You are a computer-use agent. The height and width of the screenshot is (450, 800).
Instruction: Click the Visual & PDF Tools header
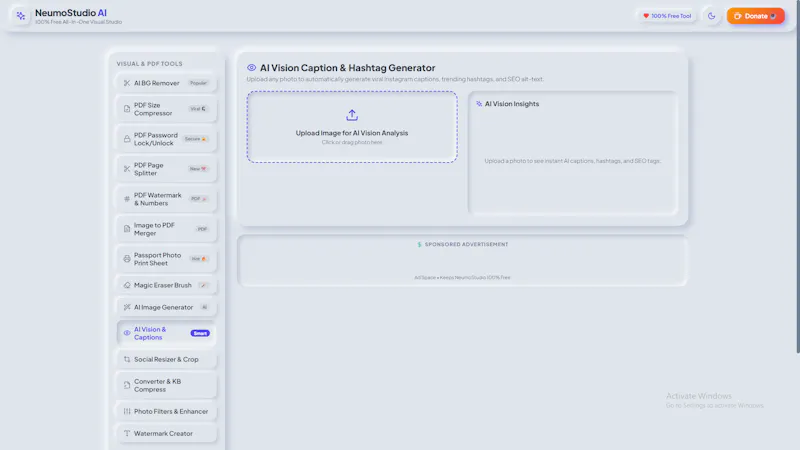[x=149, y=64]
